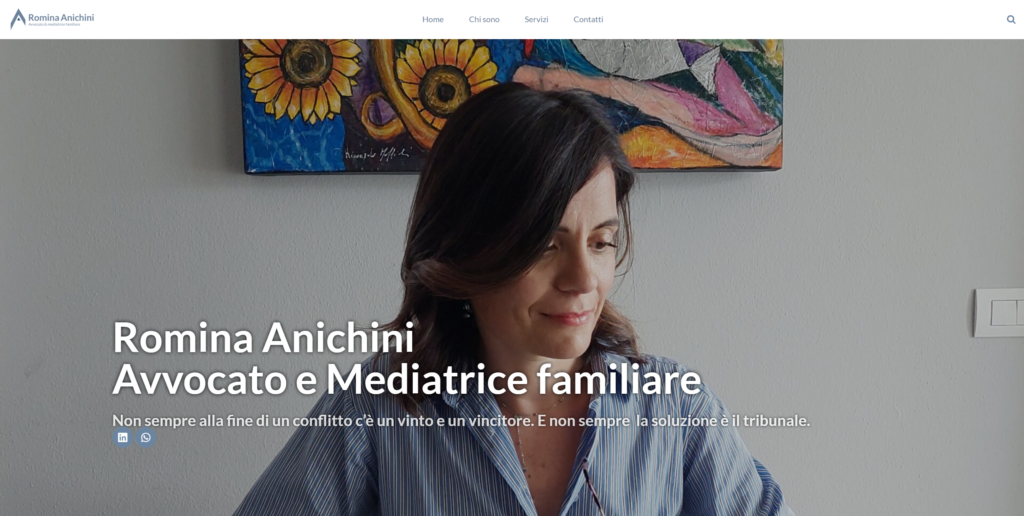This screenshot has width=1024, height=516.
Task: Click the A-shaped logo mark in header
Action: point(18,19)
